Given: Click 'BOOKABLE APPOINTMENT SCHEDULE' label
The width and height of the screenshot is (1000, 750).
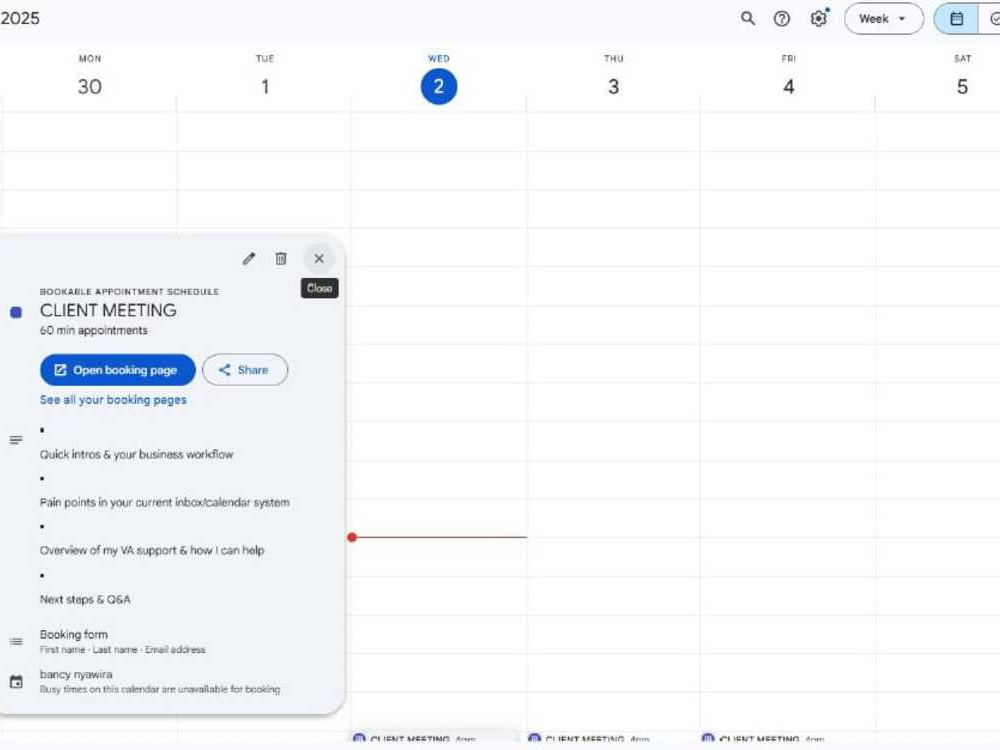Looking at the screenshot, I should pos(129,291).
